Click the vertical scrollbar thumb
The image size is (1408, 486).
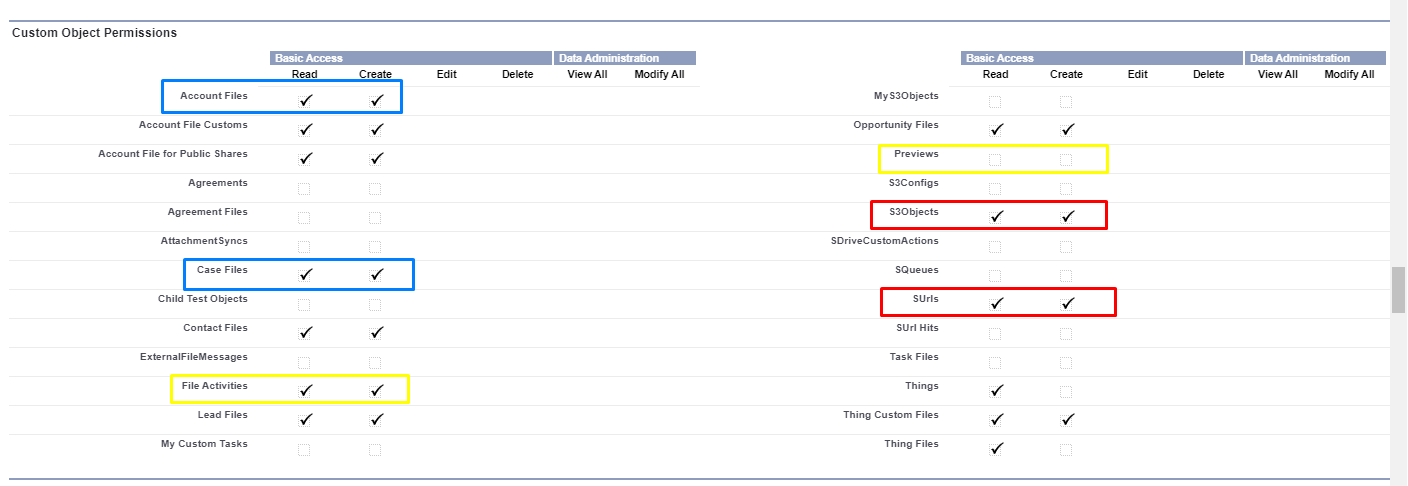(1398, 290)
